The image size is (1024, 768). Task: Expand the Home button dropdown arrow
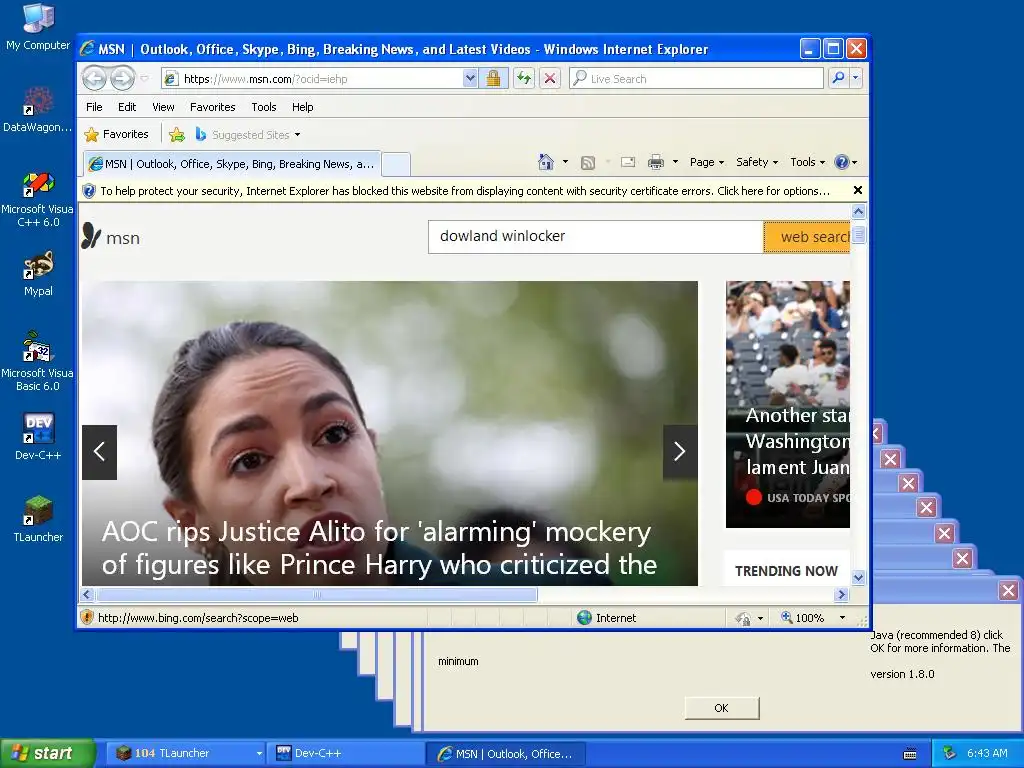(x=566, y=162)
